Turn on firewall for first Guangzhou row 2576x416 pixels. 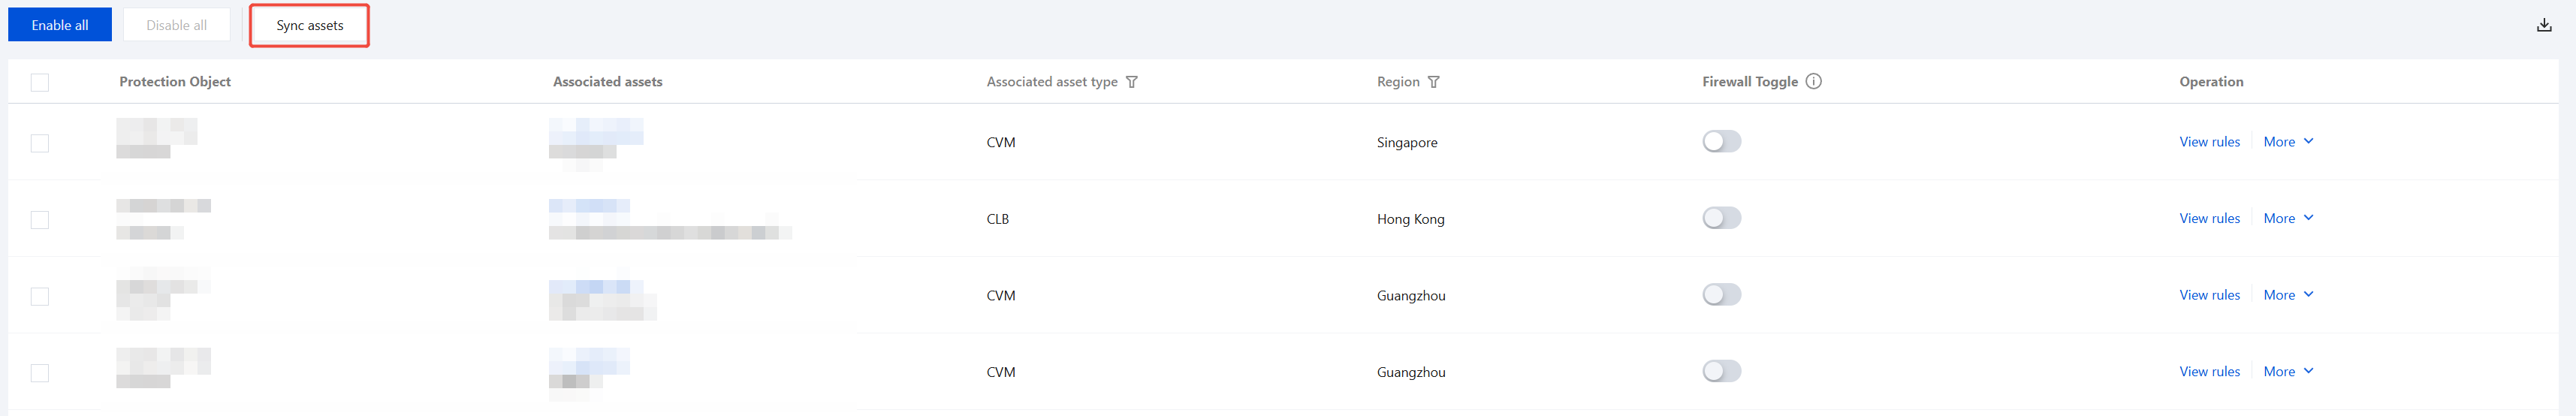(1721, 295)
